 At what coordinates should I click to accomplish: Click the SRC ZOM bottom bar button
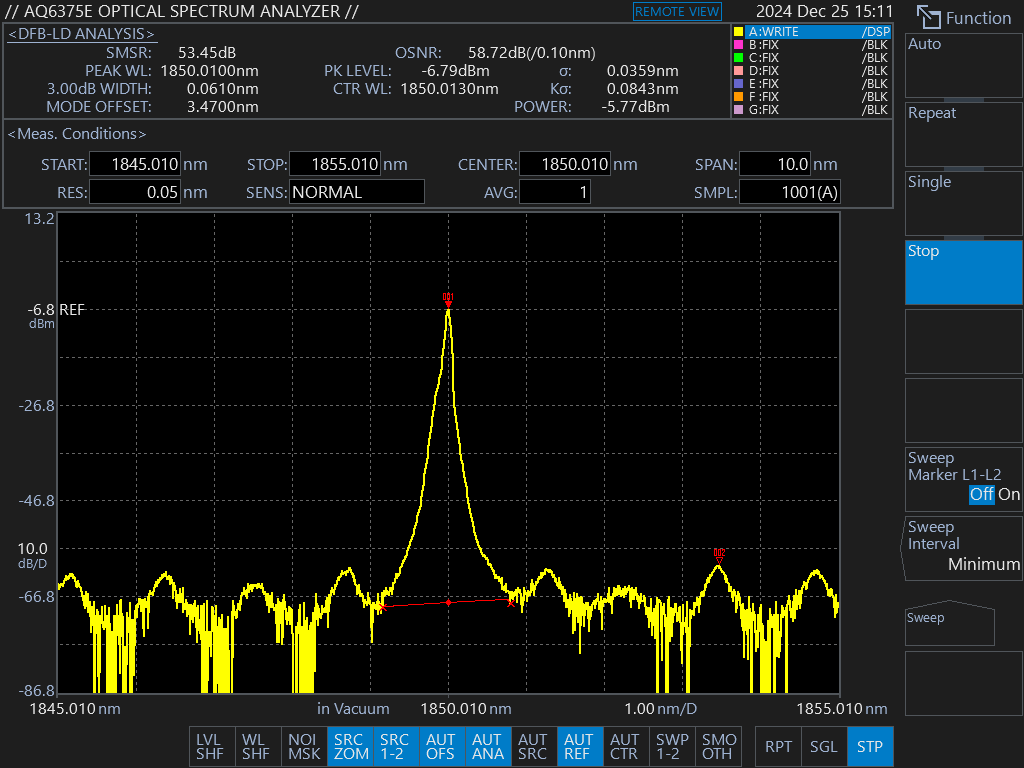point(351,746)
